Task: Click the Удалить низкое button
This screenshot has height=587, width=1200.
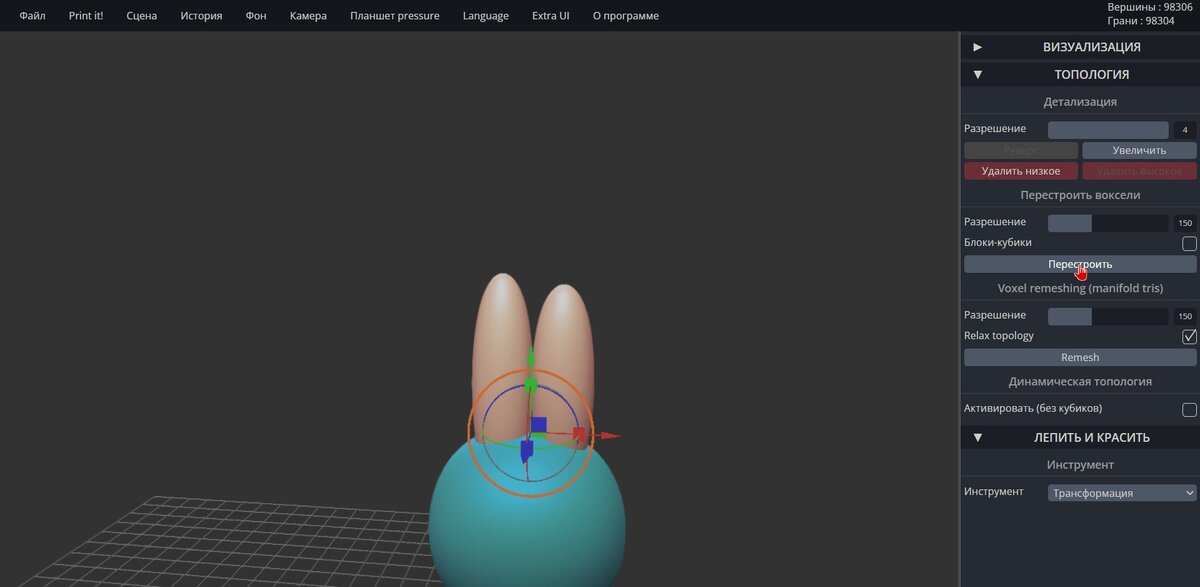Action: (x=1021, y=171)
